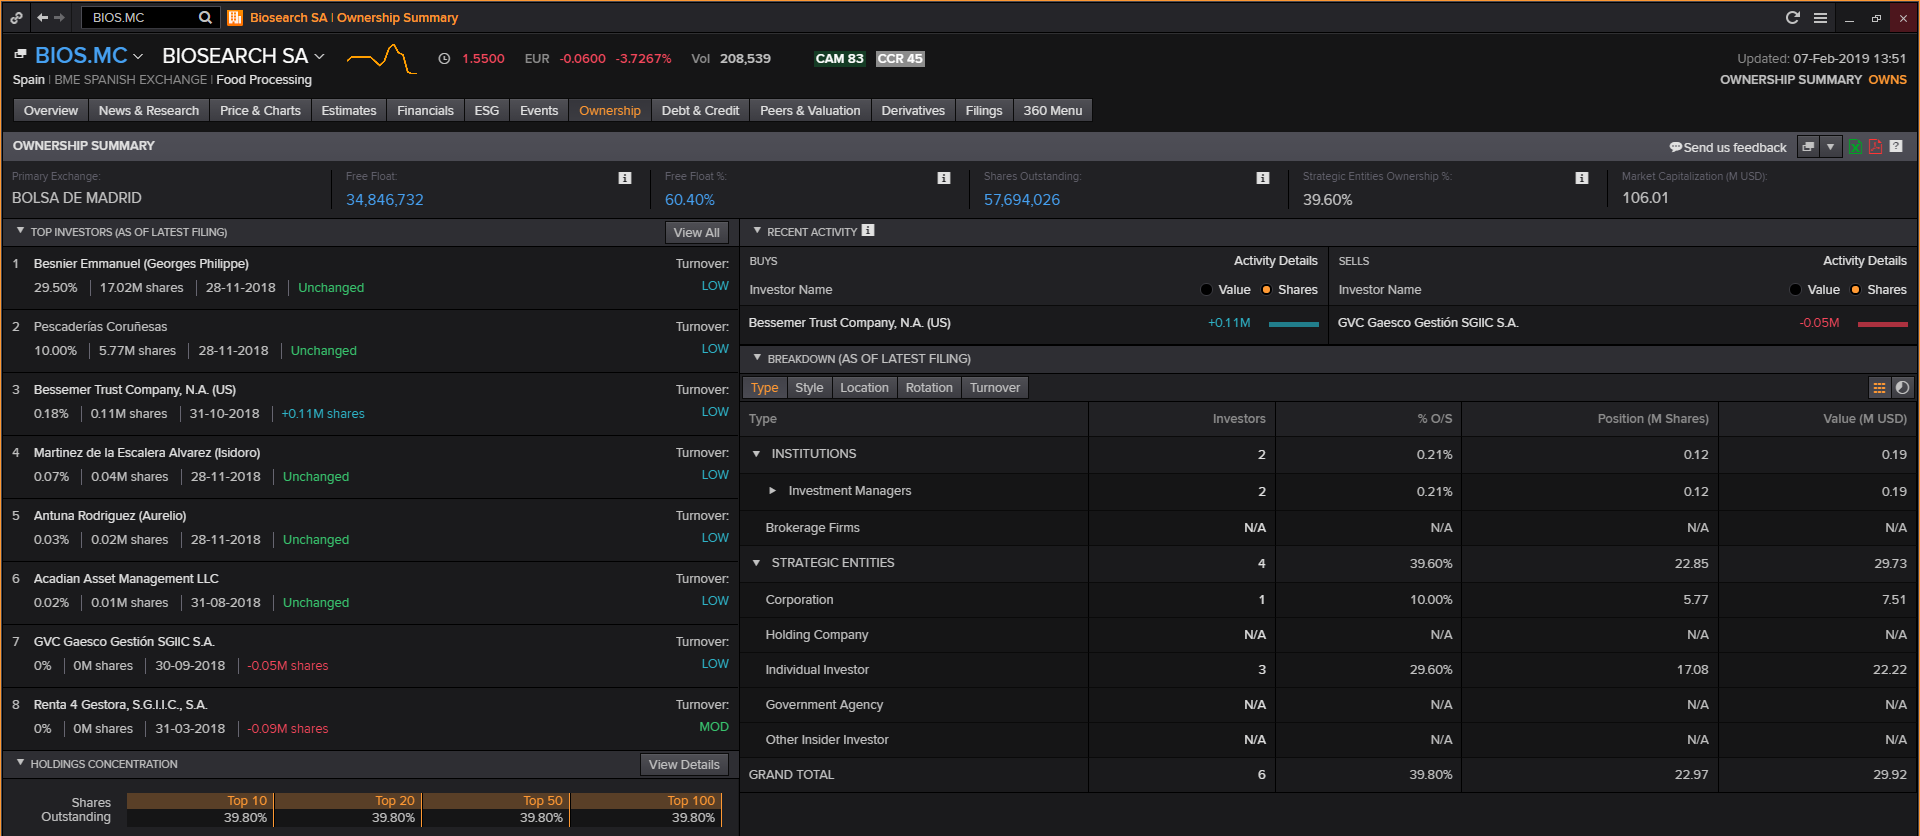This screenshot has height=836, width=1920.
Task: Switch breakdown to pie chart view
Action: (1902, 388)
